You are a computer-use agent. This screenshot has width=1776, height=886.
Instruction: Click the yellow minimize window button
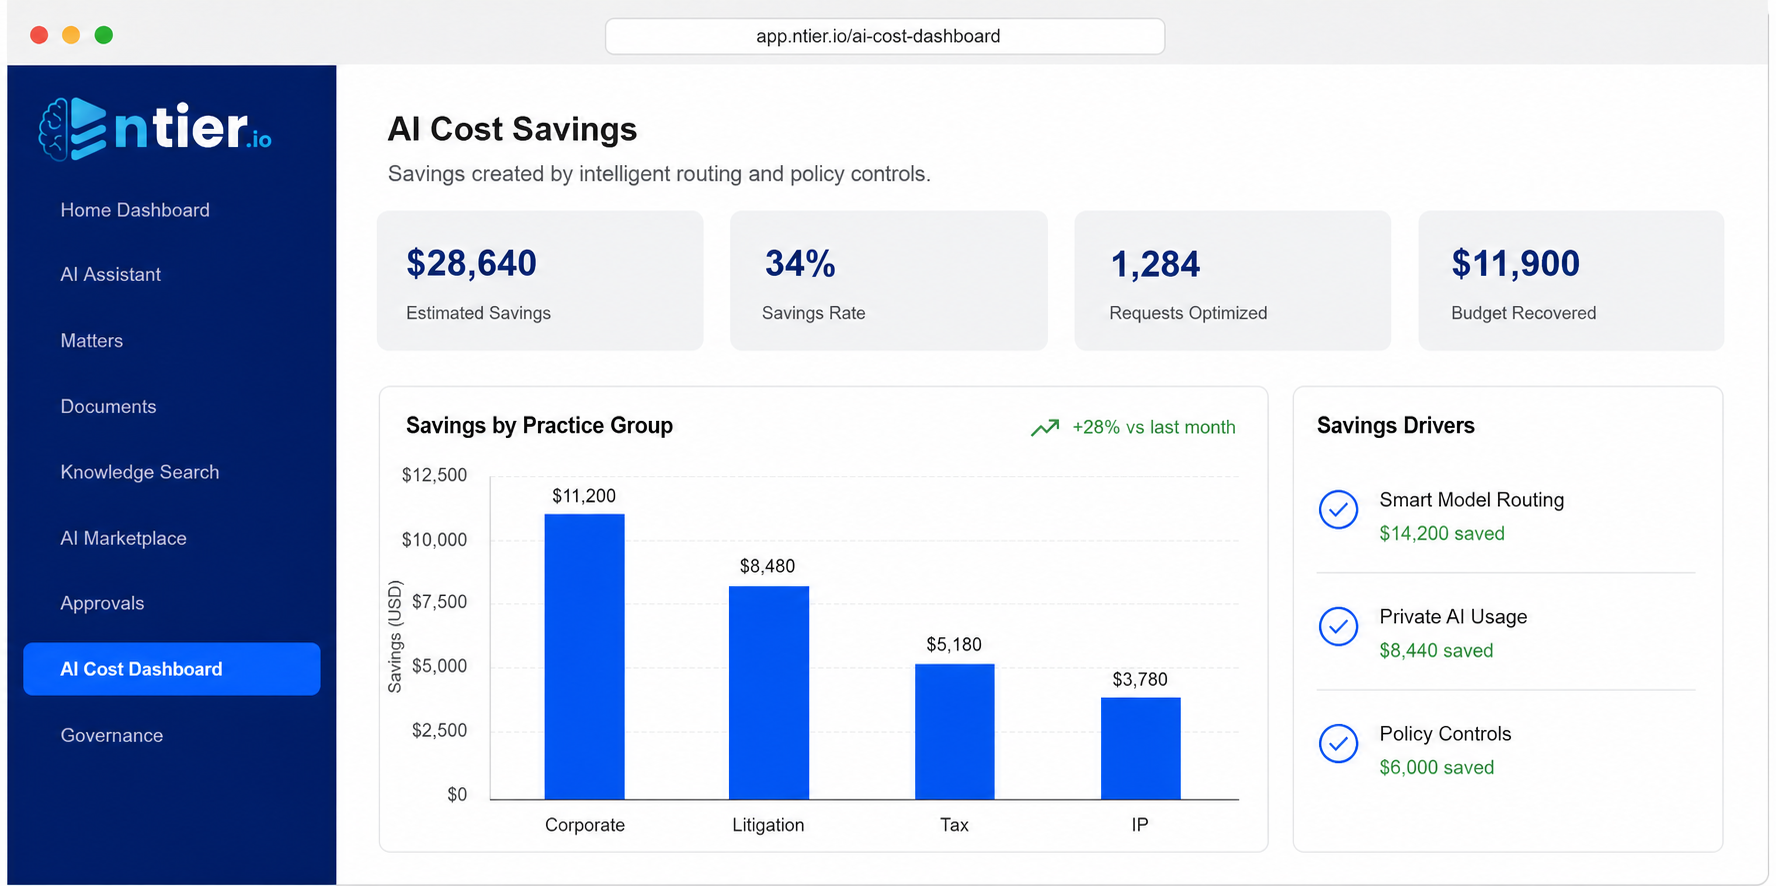click(71, 35)
